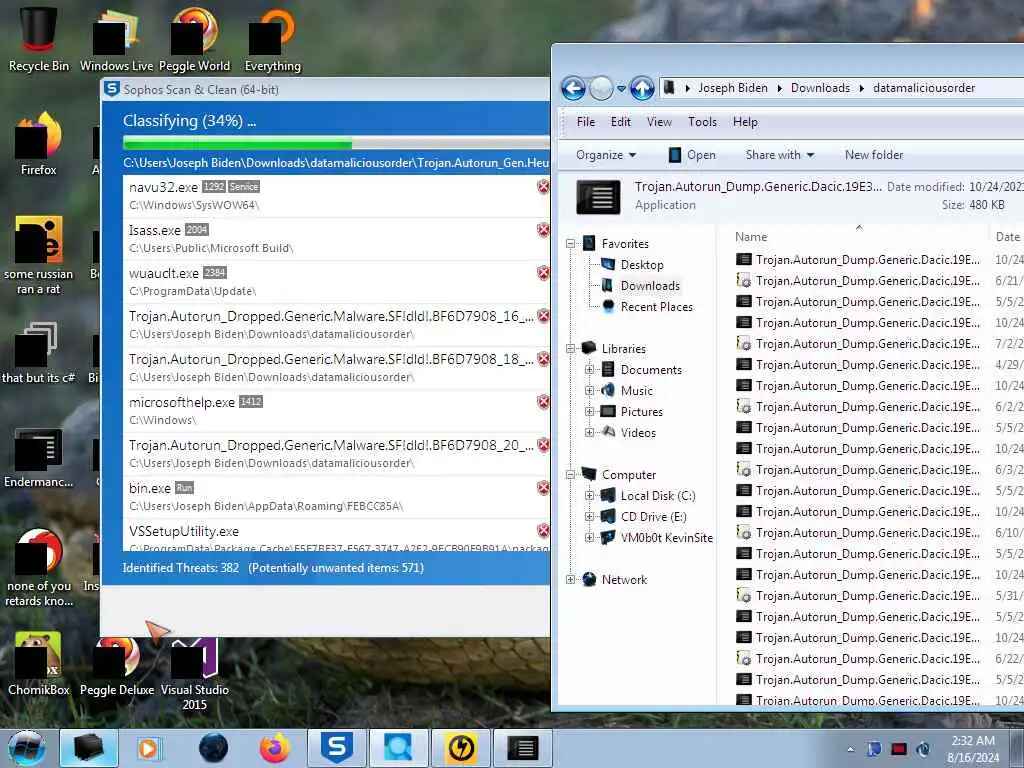Open the magnifier search taskbar app

pos(398,748)
